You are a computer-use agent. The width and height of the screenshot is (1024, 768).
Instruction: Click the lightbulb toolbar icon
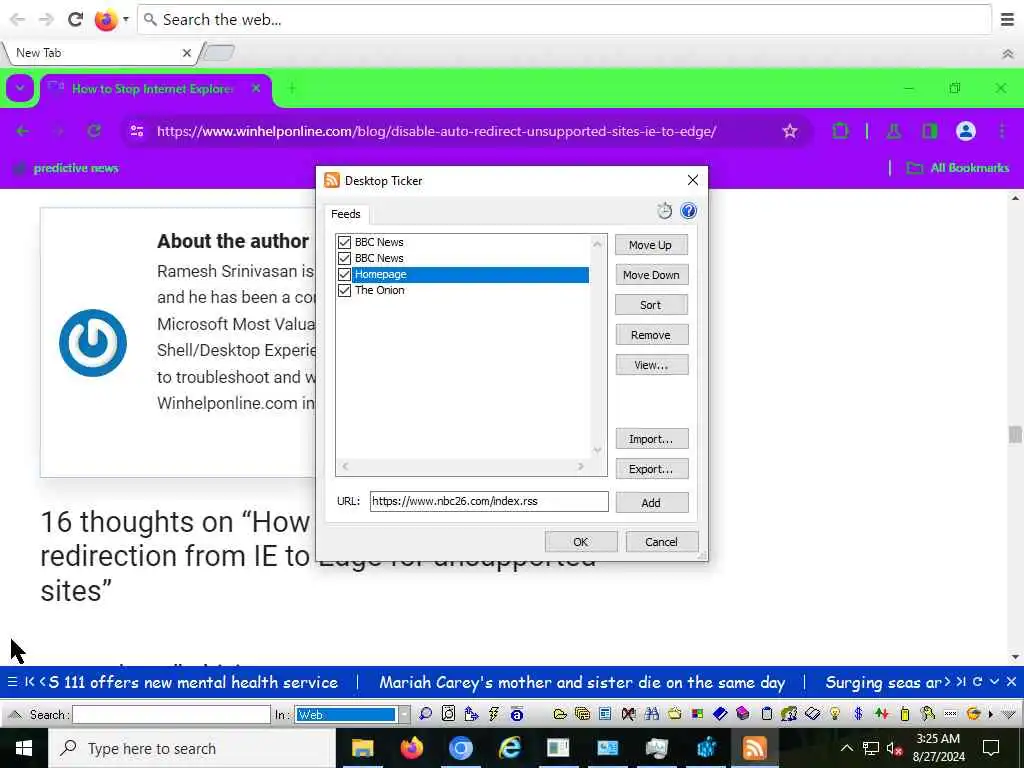coord(835,714)
